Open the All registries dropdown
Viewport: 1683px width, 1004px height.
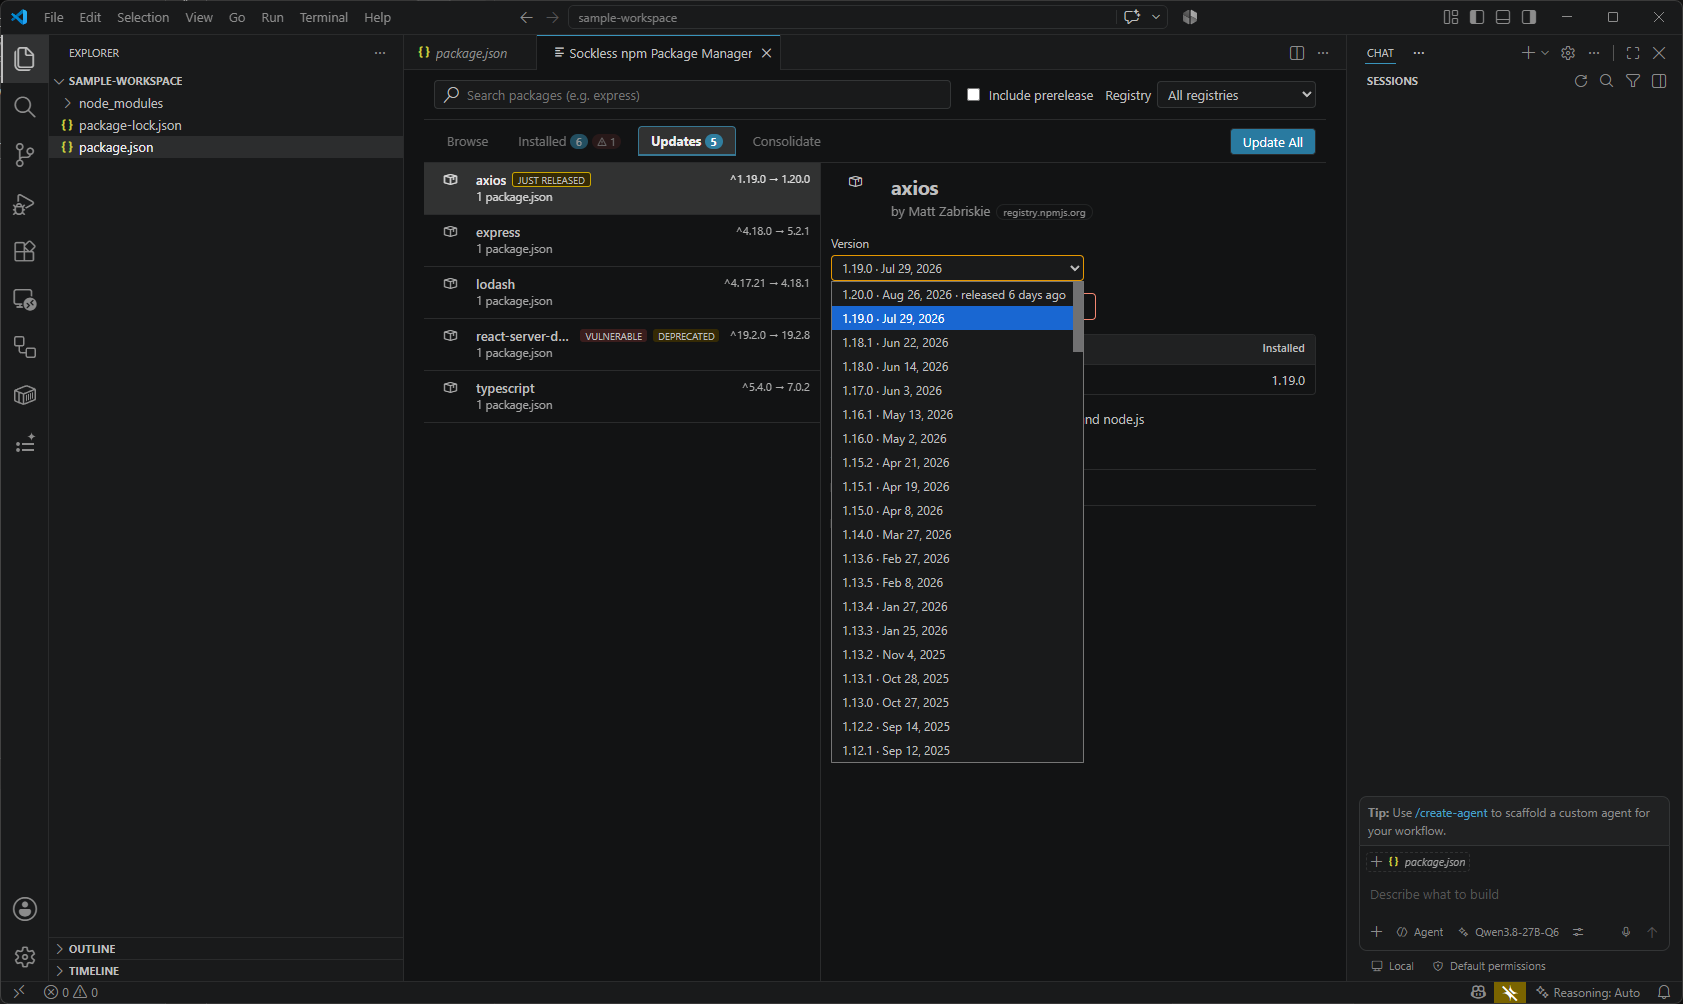(1236, 95)
